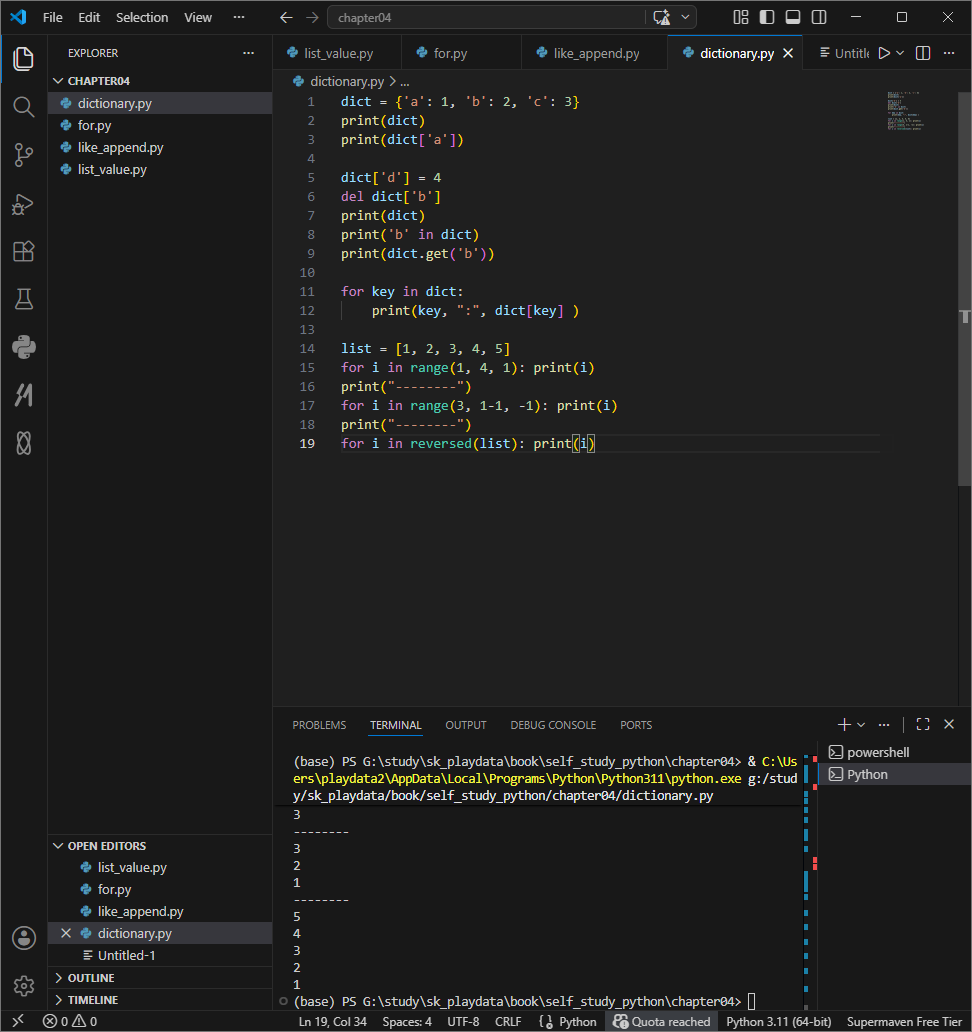Open the View menu
Image resolution: width=972 pixels, height=1032 pixels.
point(197,18)
